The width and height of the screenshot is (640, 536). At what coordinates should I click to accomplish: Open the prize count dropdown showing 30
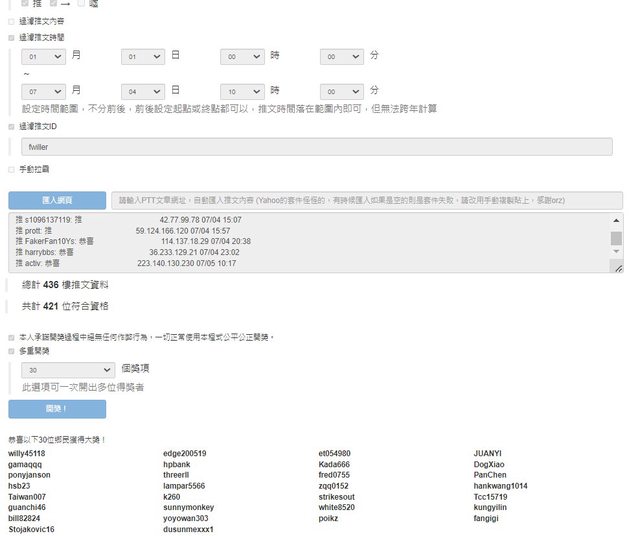coord(67,369)
